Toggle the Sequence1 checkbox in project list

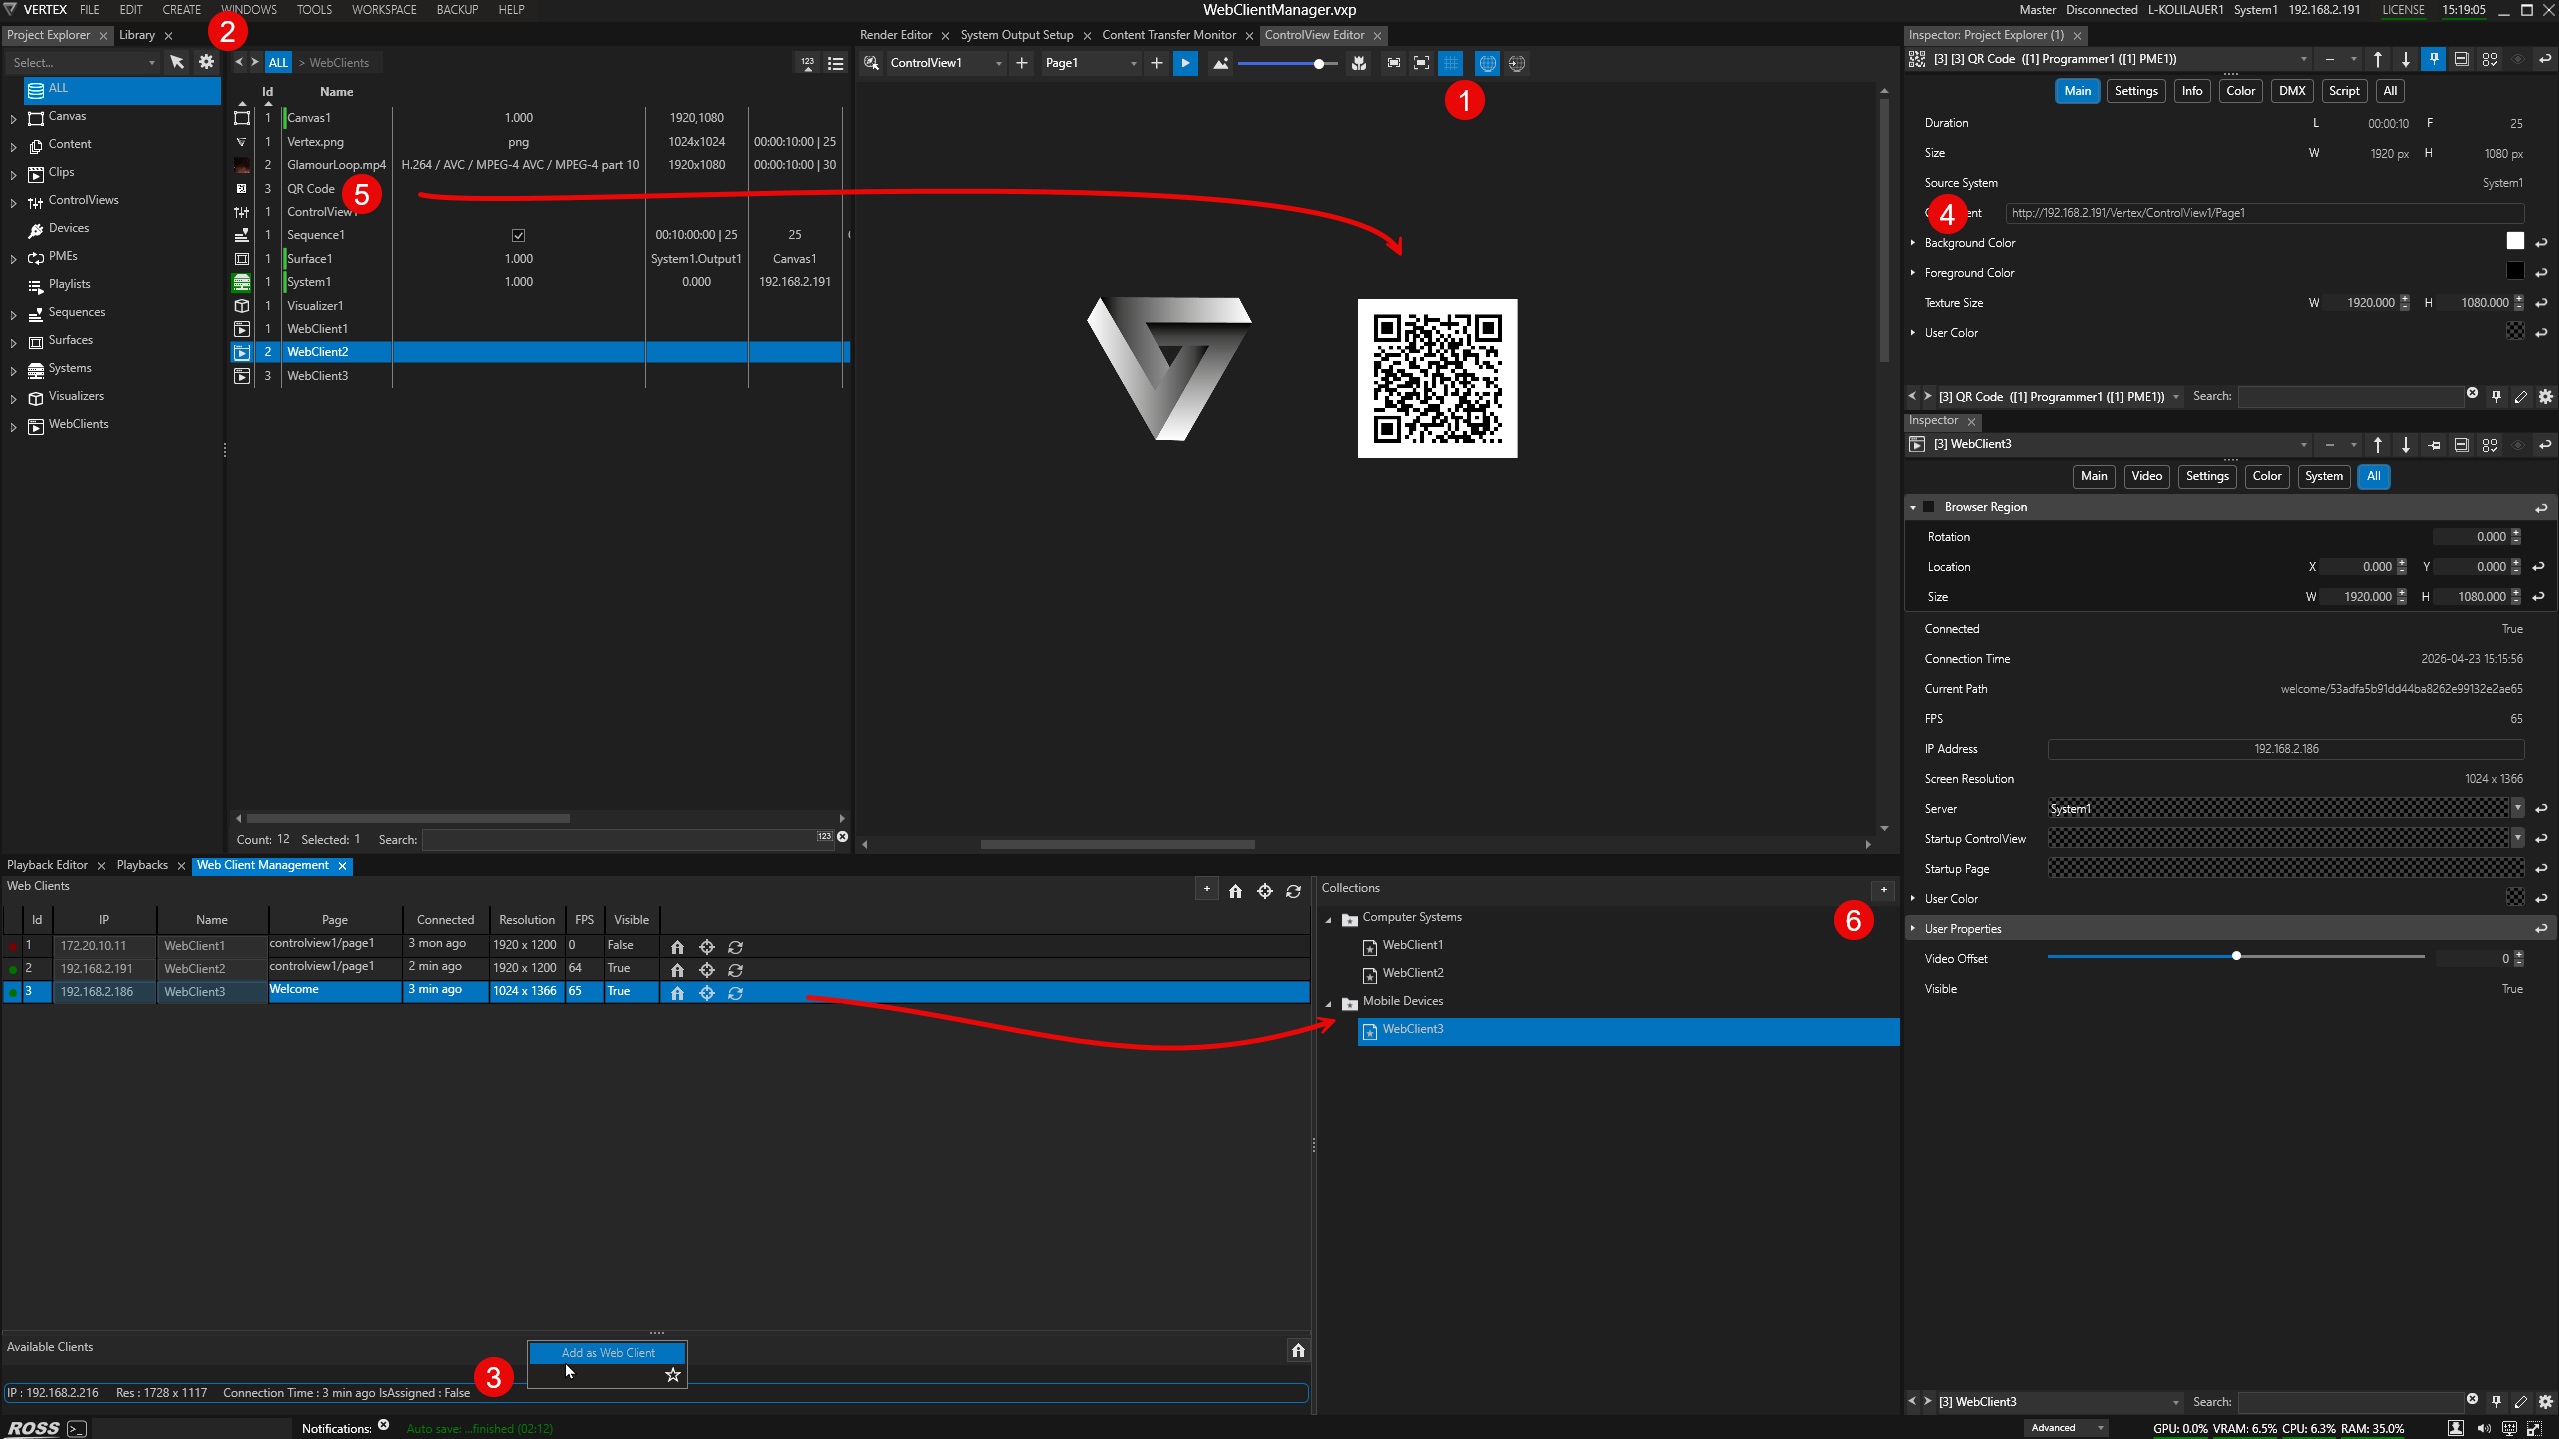[x=518, y=236]
